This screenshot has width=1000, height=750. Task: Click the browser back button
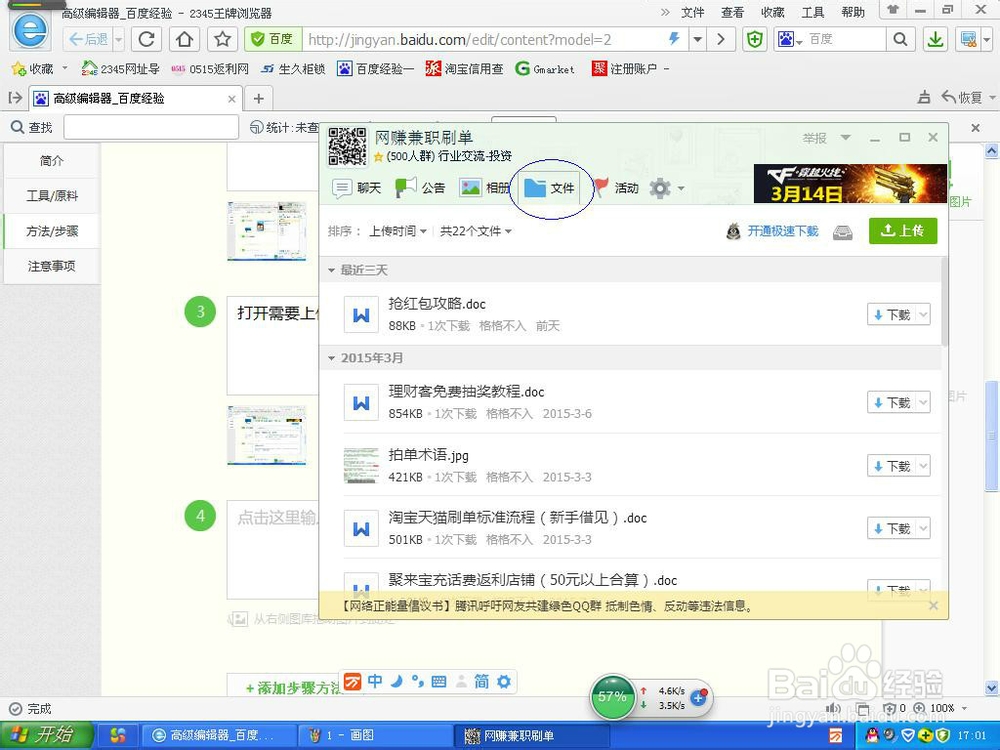88,40
